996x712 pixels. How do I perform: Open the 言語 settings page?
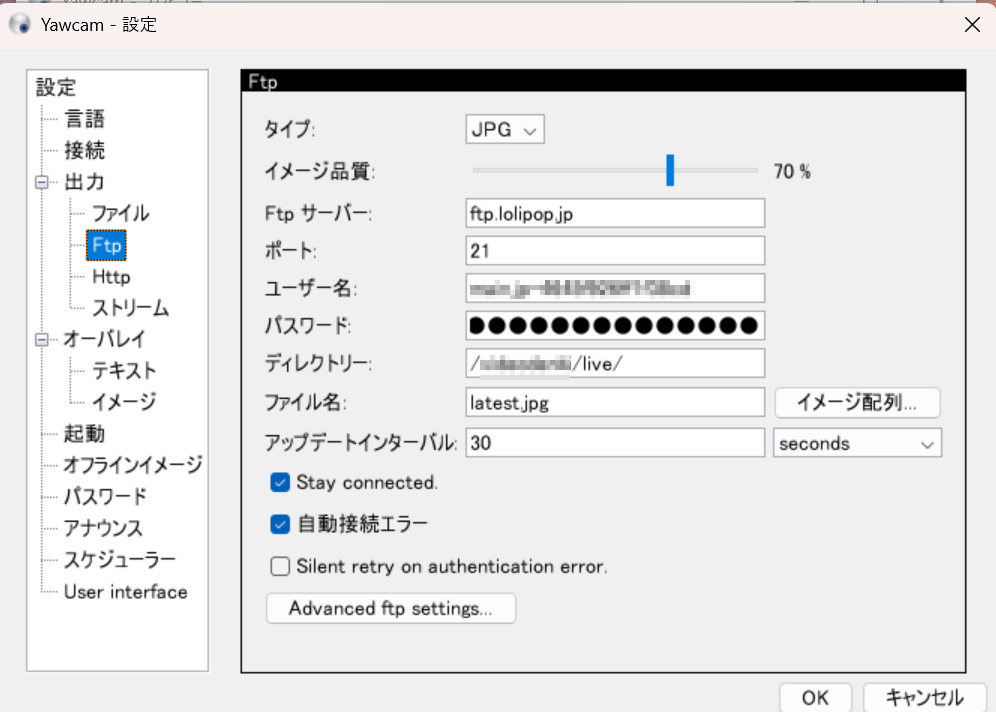85,120
